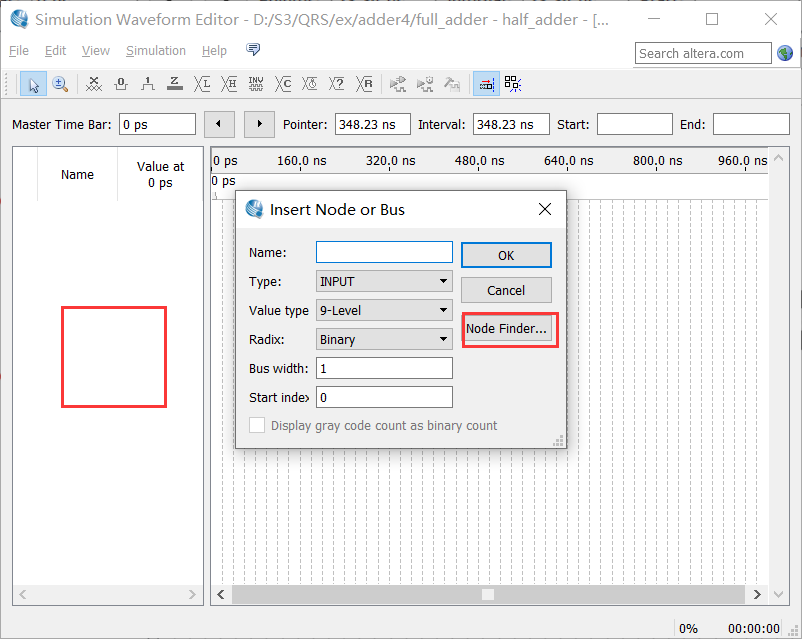Screen dimensions: 802x639
Task: Open Arbitrary Value (?) tool
Action: coord(337,84)
